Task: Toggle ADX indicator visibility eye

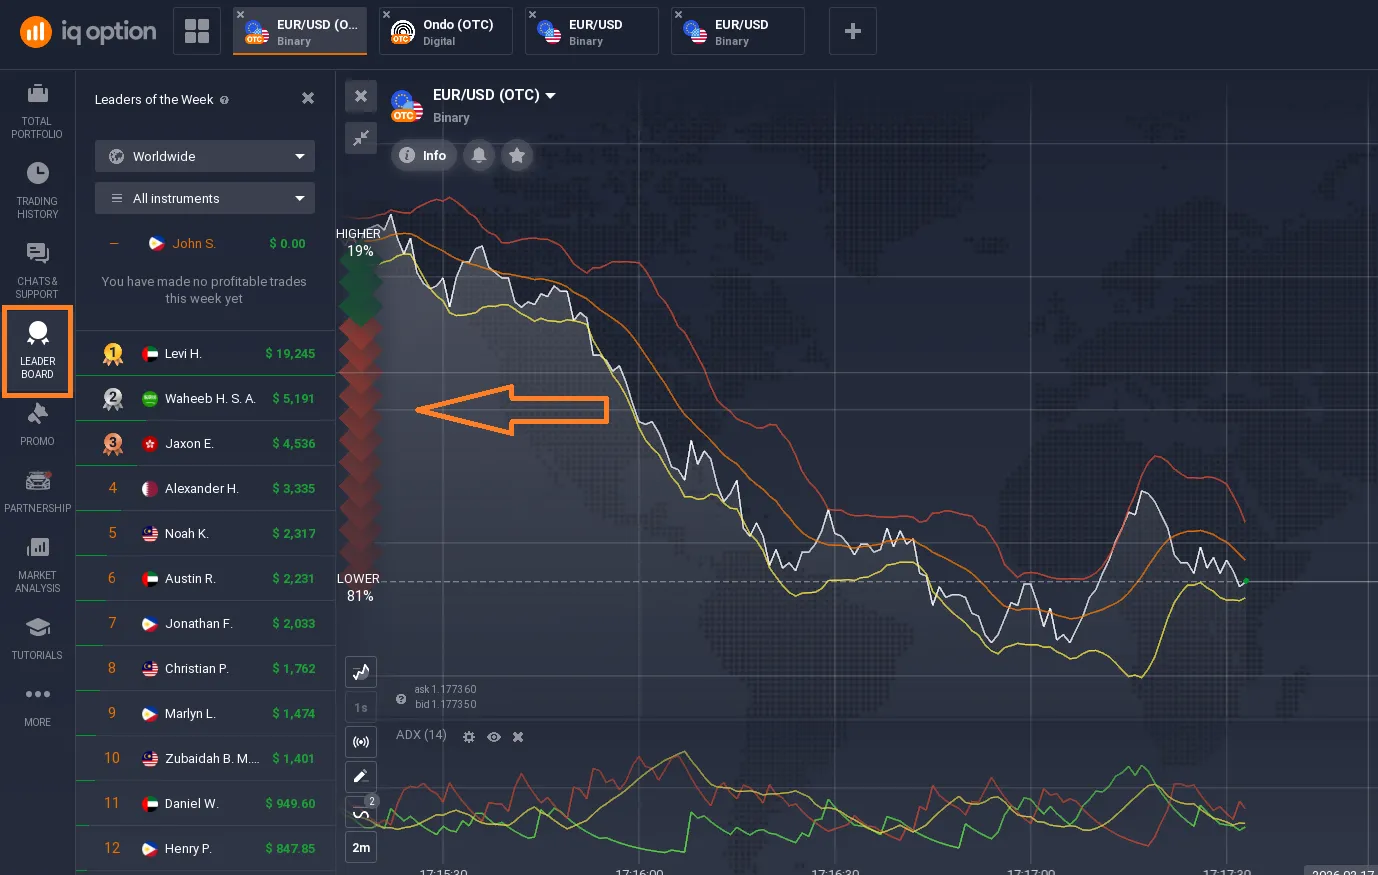Action: coord(494,737)
